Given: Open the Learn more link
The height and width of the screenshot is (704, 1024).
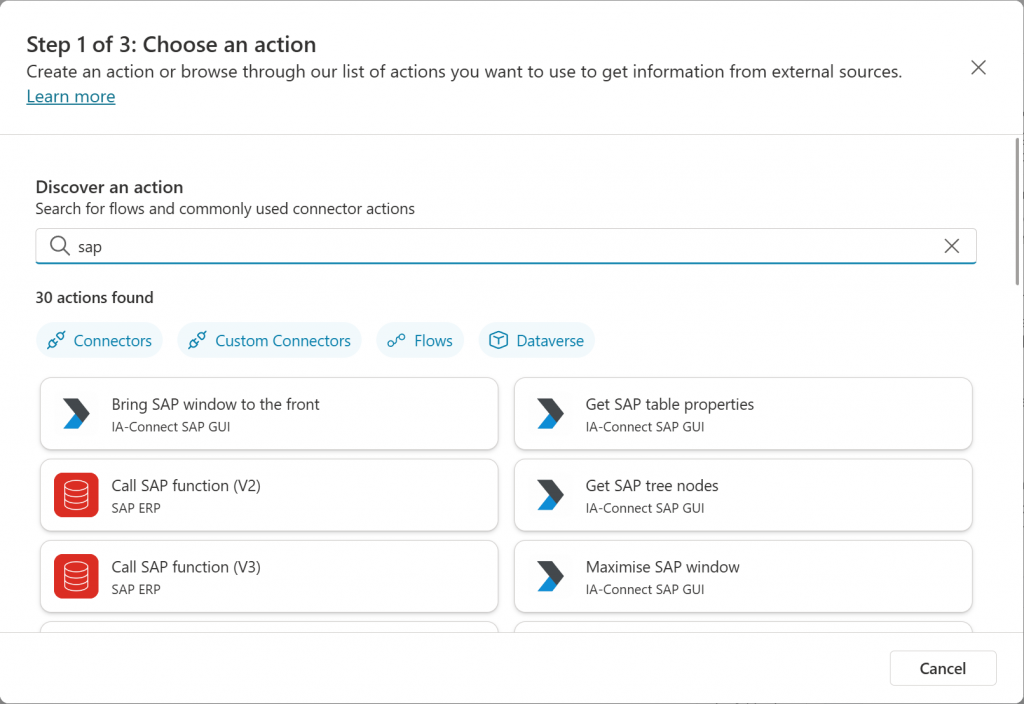Looking at the screenshot, I should tap(70, 96).
